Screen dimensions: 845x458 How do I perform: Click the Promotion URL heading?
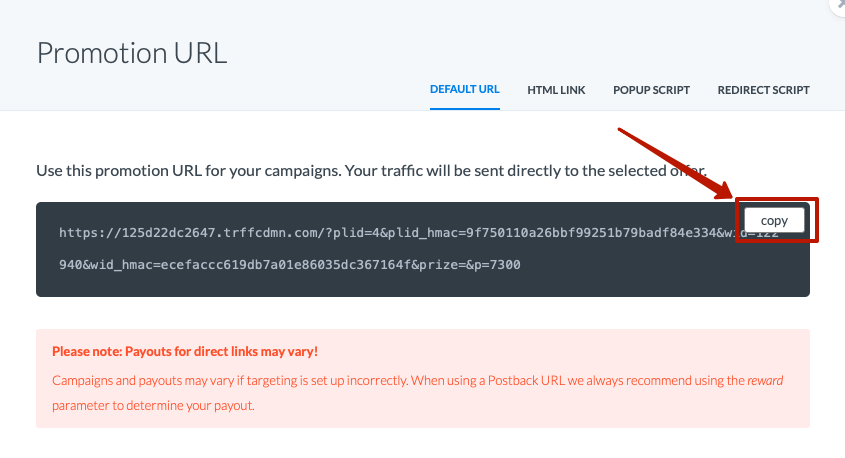[132, 53]
